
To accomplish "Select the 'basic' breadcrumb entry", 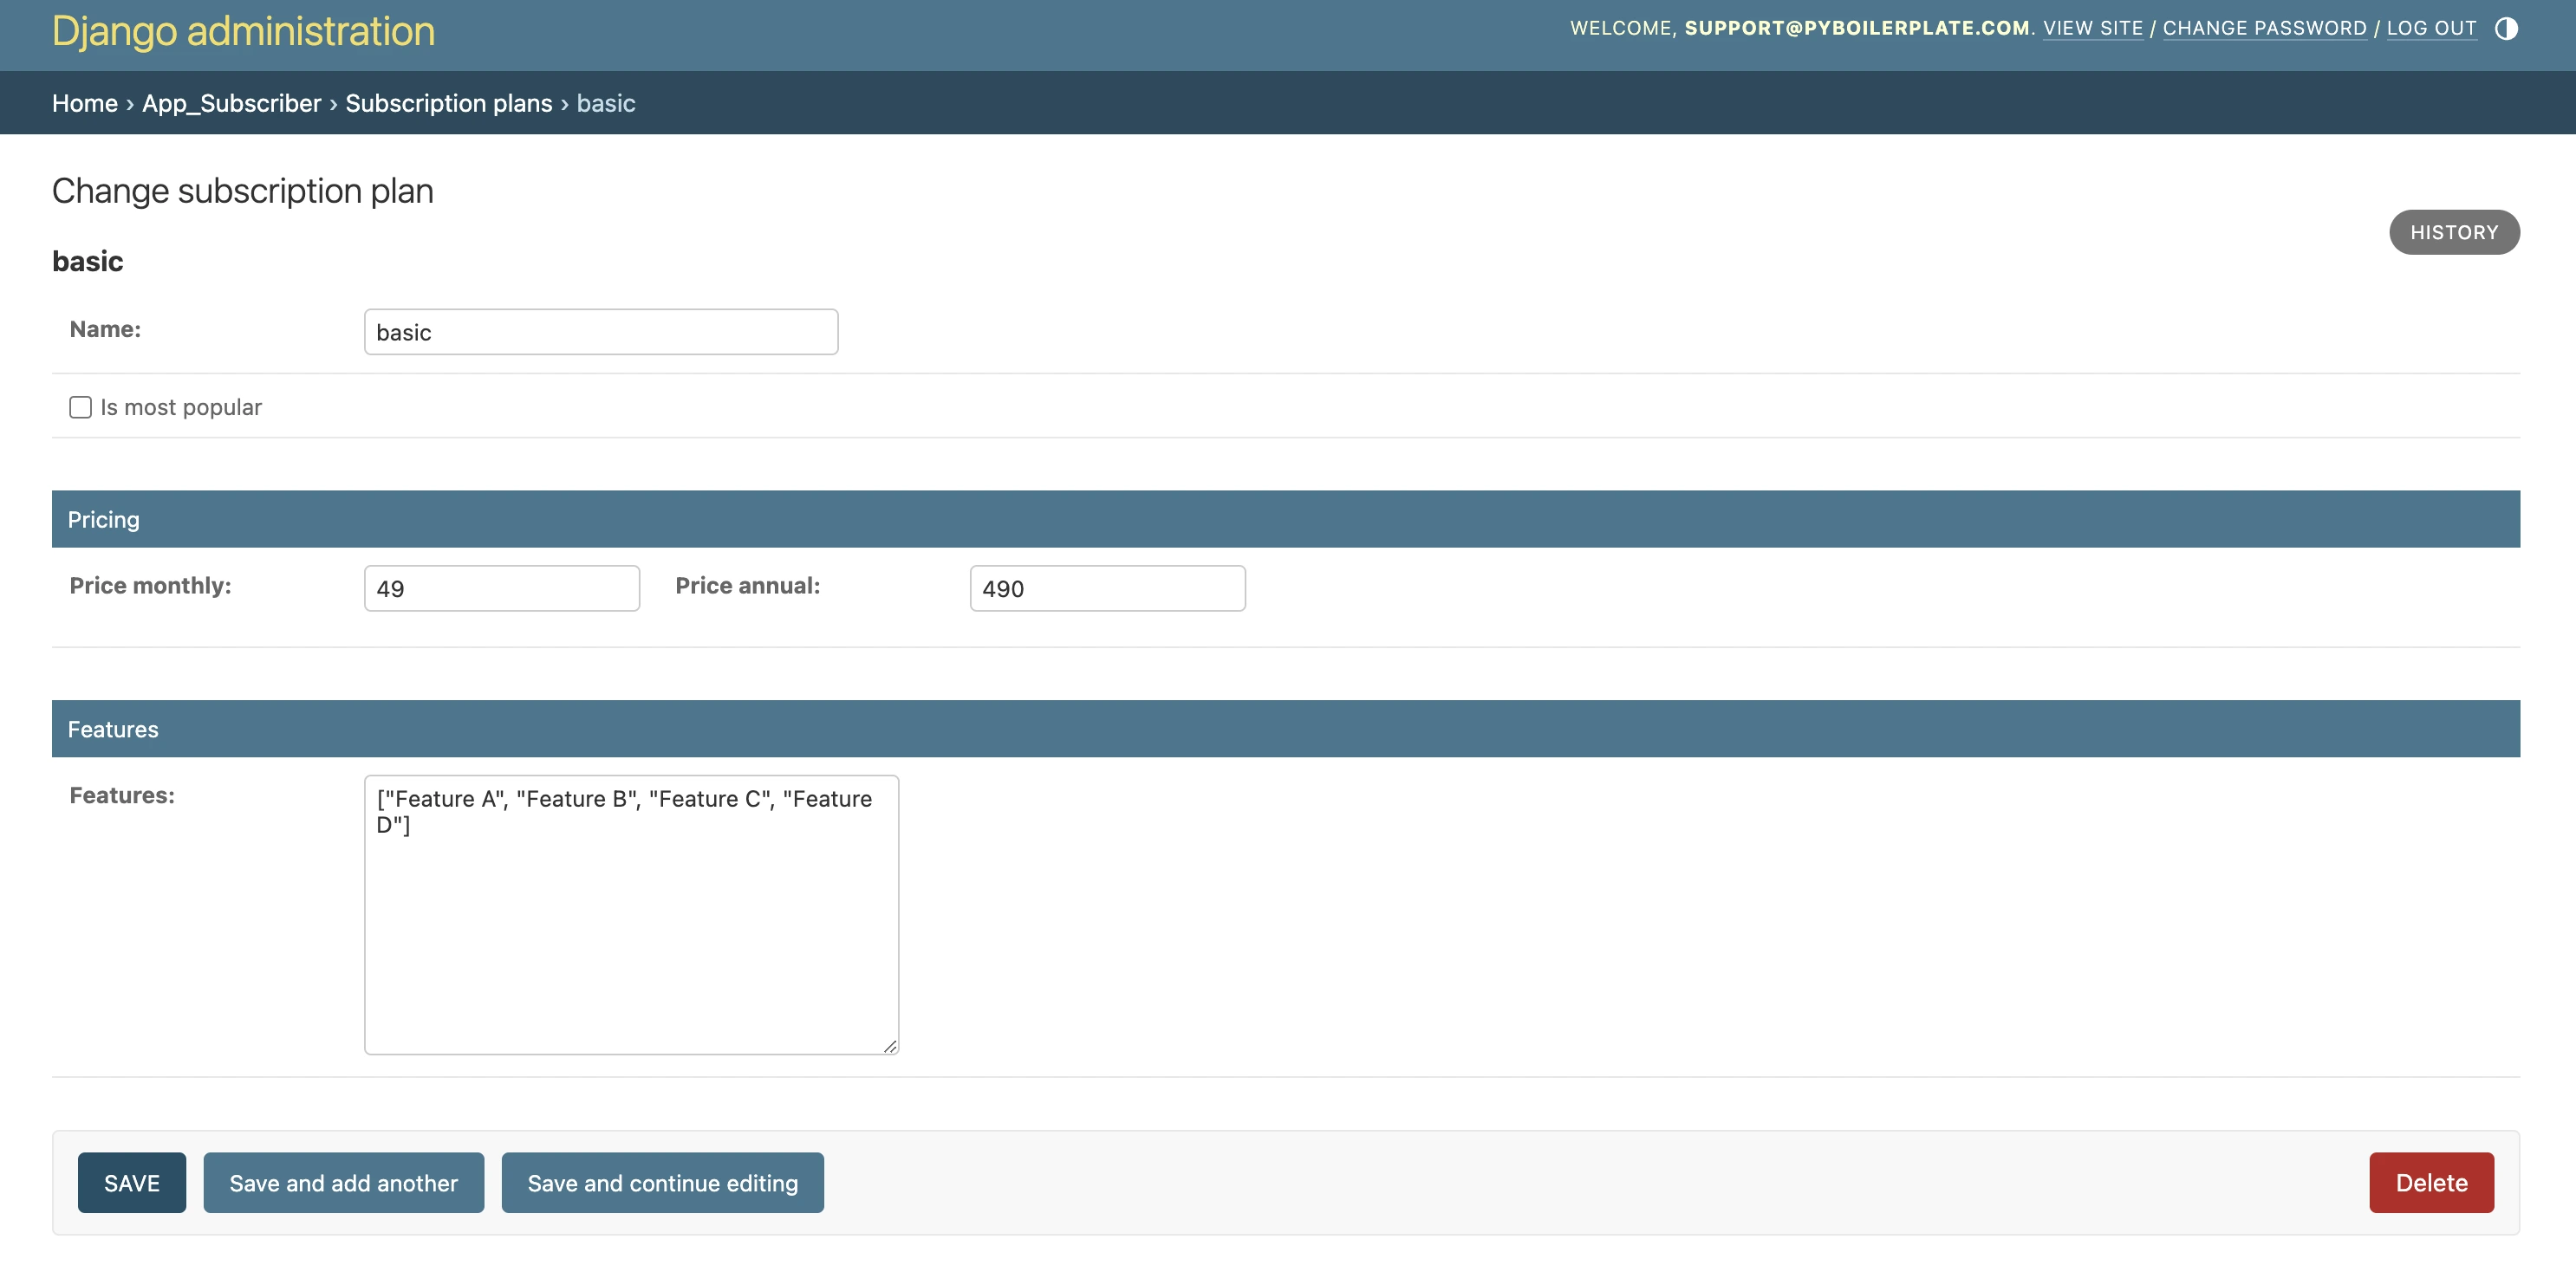I will (605, 103).
